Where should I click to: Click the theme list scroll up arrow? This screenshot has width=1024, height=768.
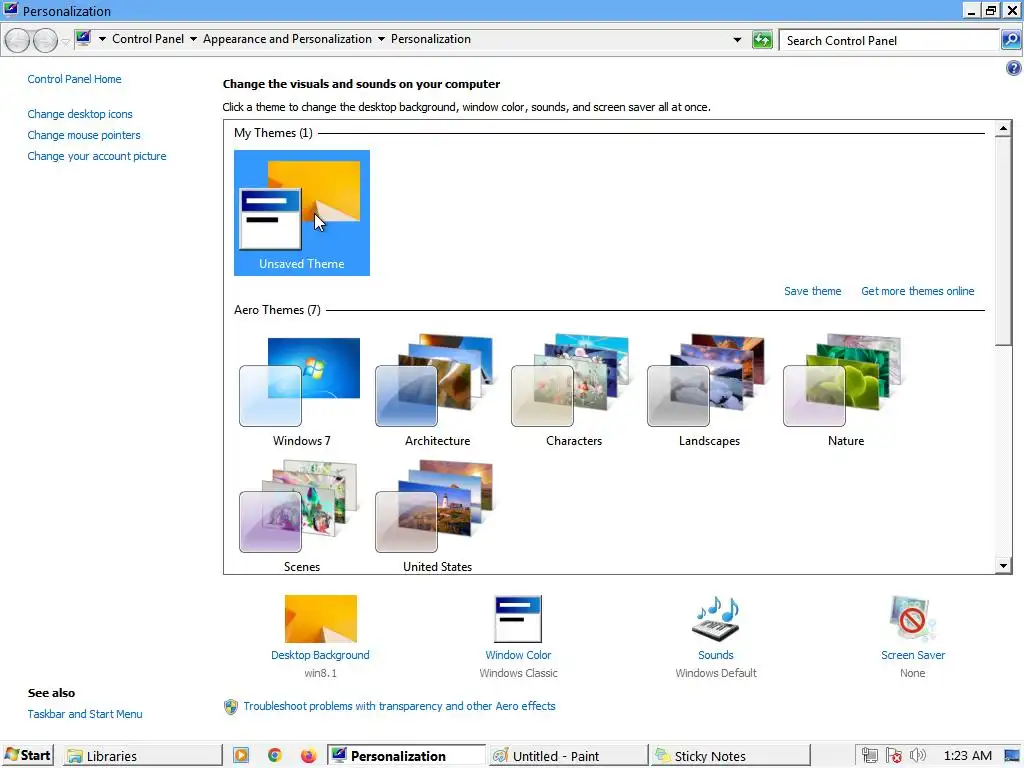1003,128
